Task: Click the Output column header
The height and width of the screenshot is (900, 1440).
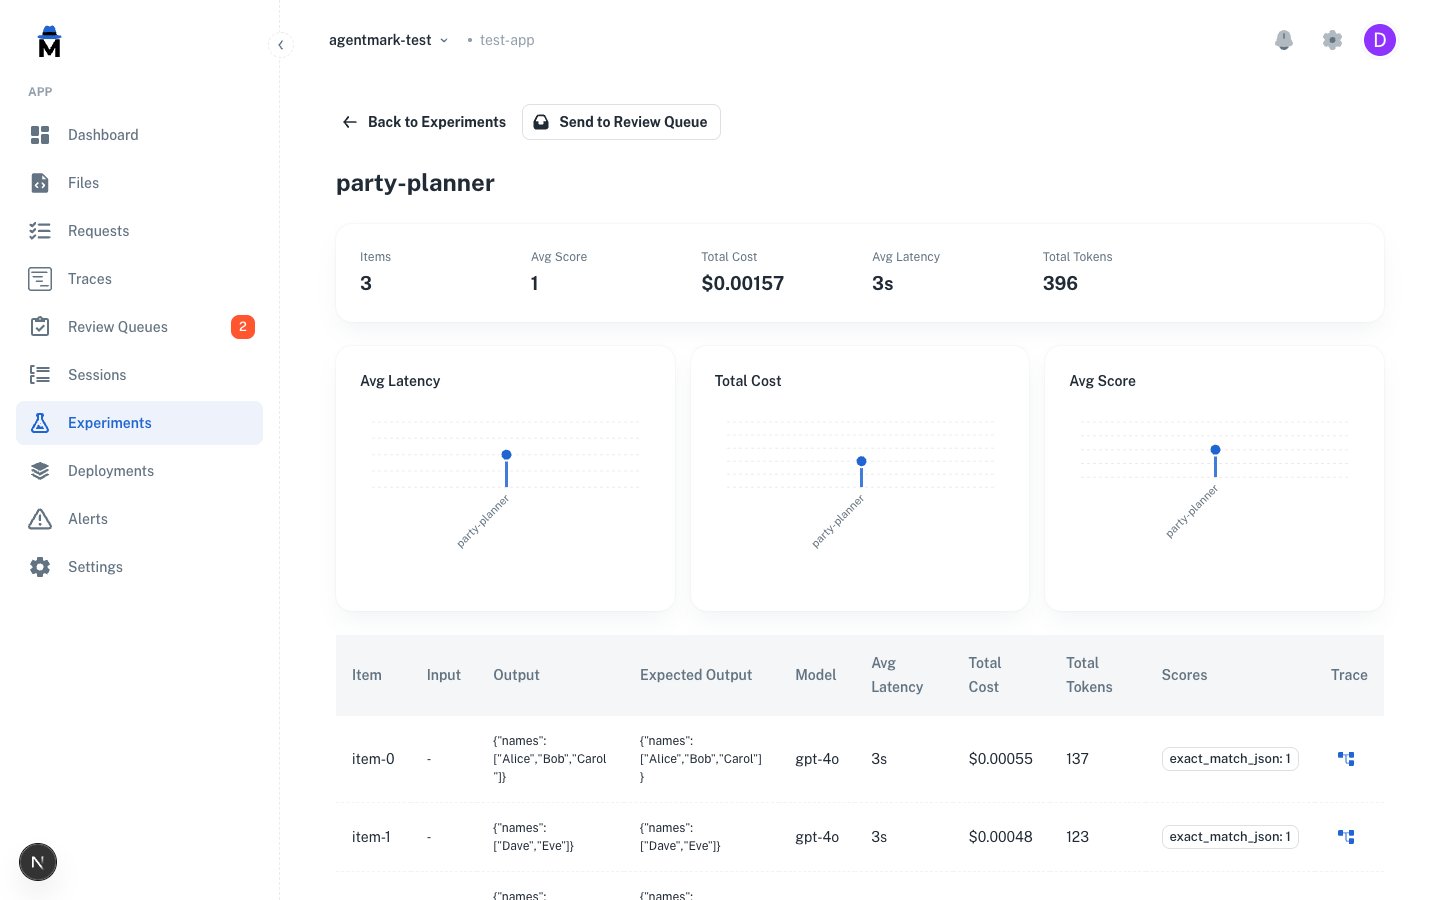Action: pos(516,675)
